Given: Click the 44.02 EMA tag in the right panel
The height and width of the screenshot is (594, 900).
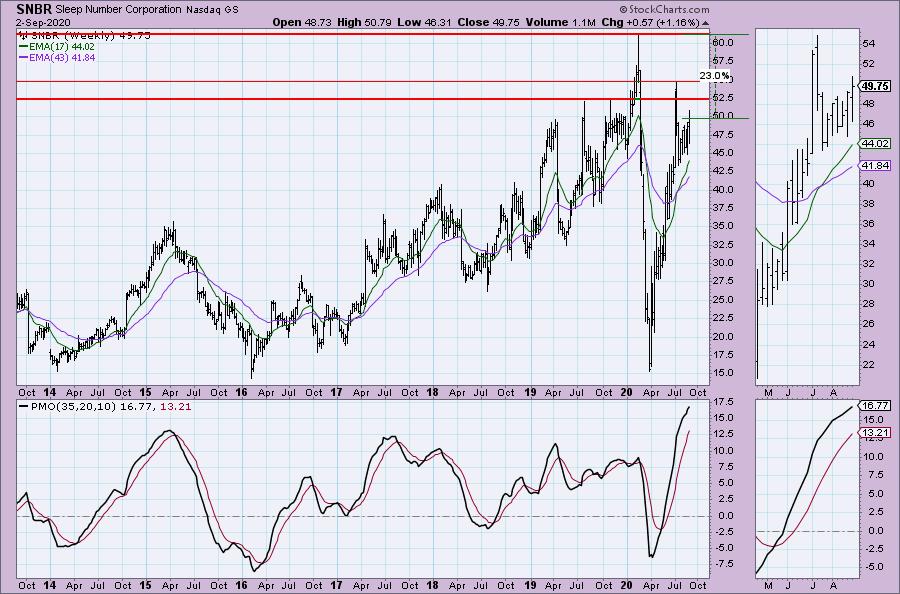Looking at the screenshot, I should point(876,143).
